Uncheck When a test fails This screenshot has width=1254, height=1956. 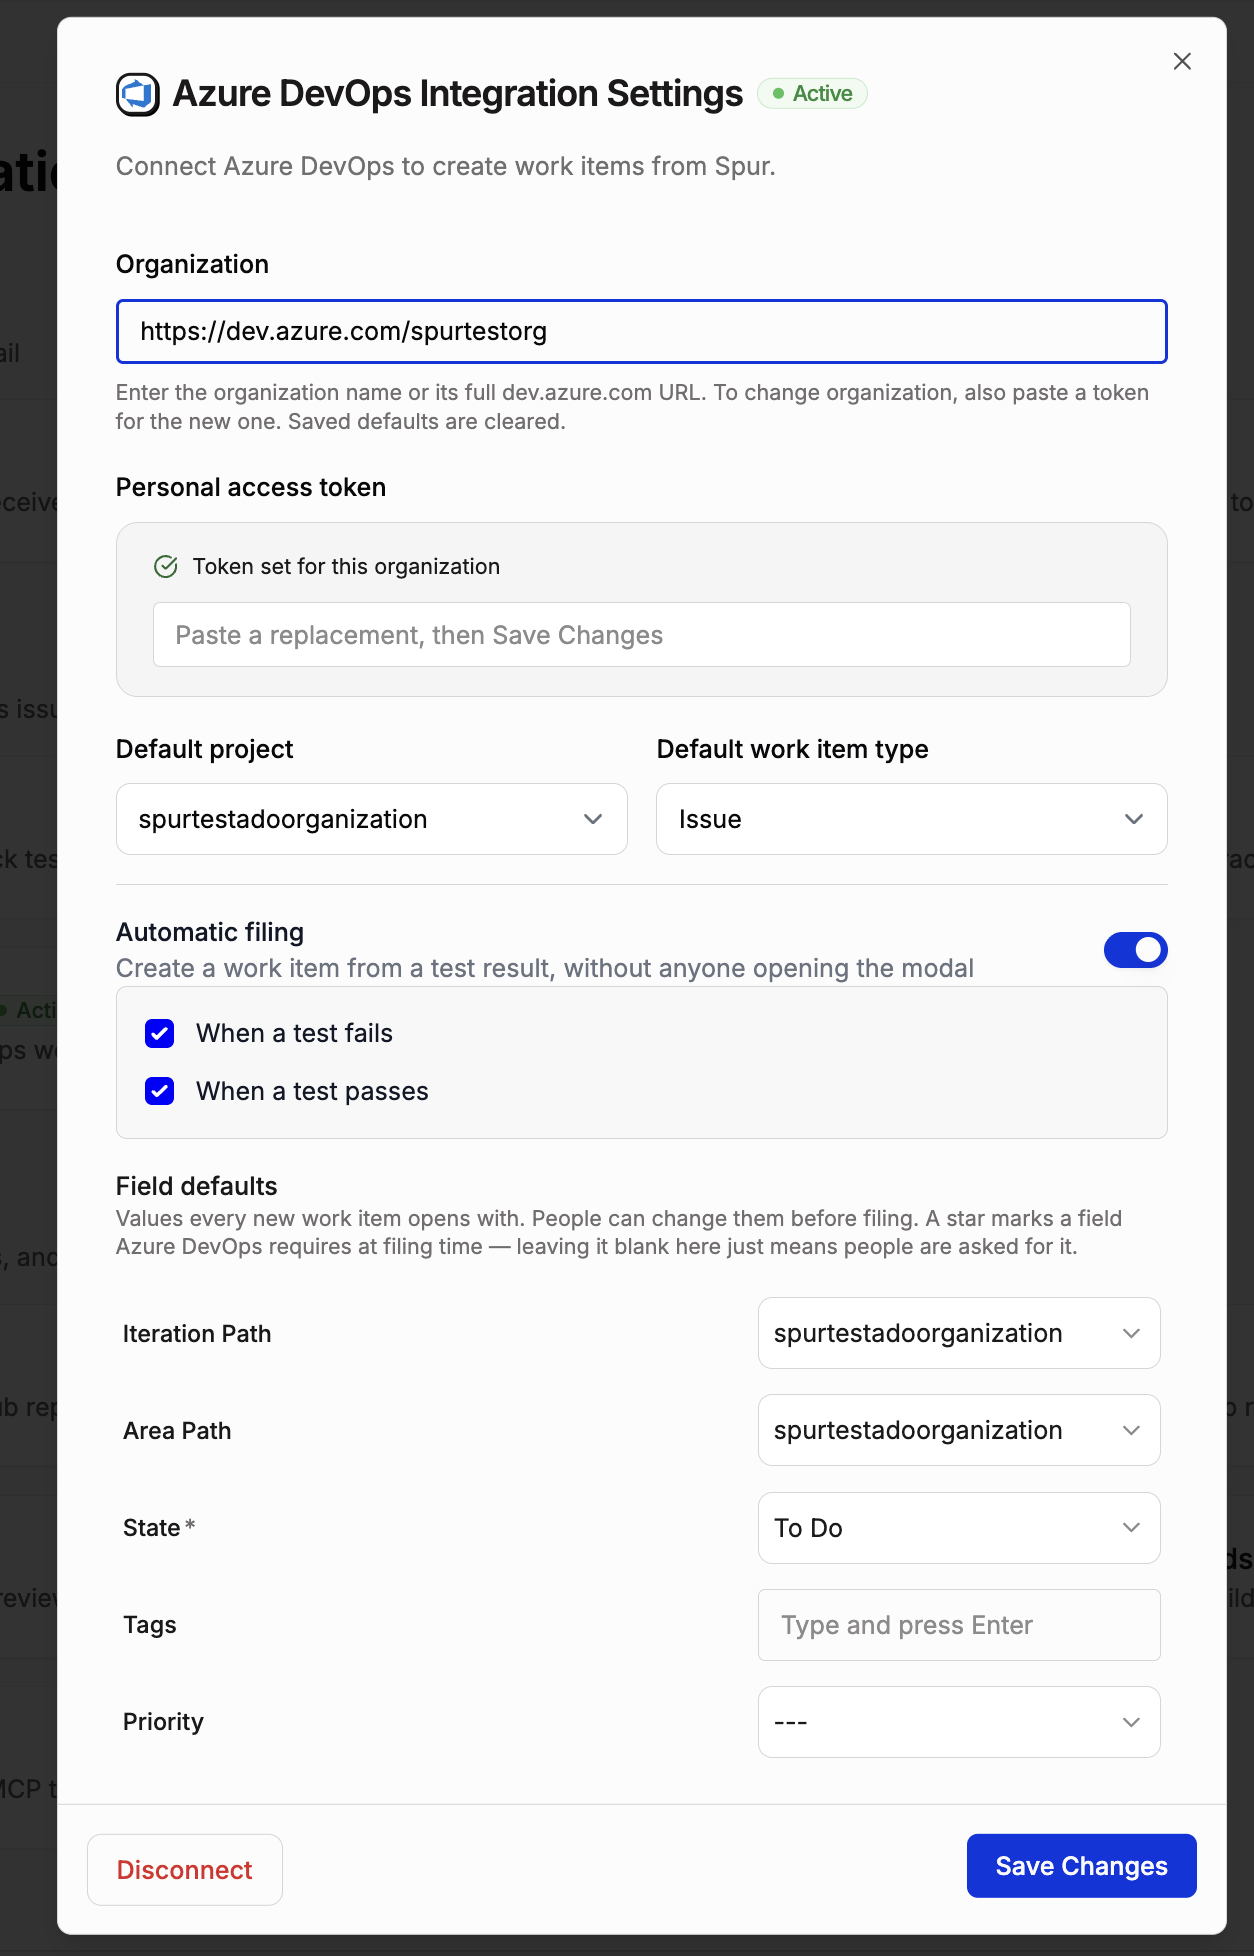point(160,1033)
